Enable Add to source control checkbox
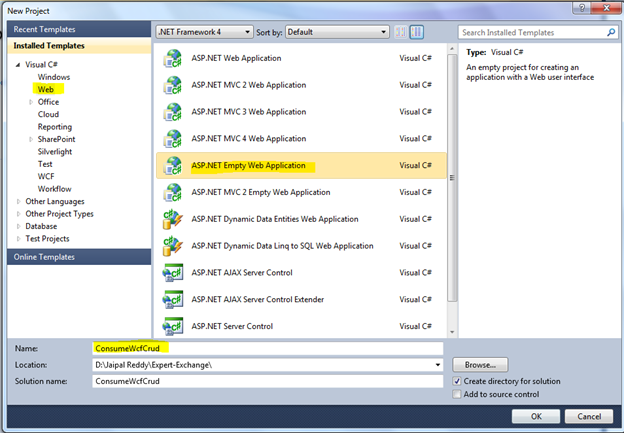 [457, 394]
